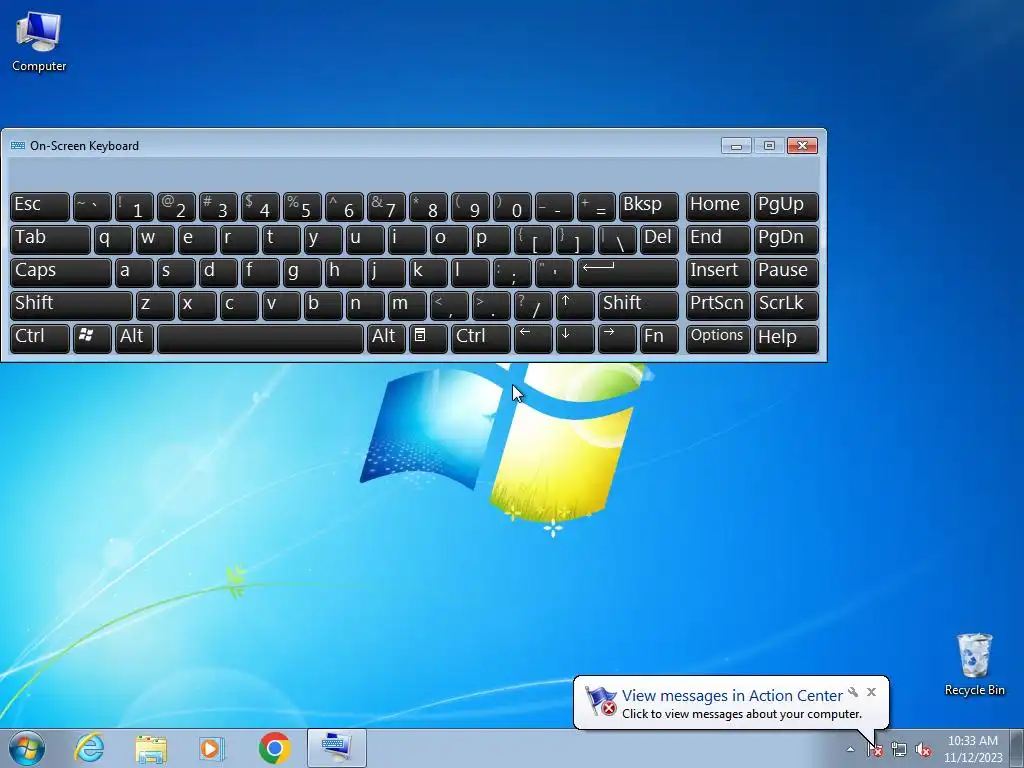This screenshot has width=1024, height=768.
Task: Click 'View messages in Action Center' link
Action: [732, 696]
